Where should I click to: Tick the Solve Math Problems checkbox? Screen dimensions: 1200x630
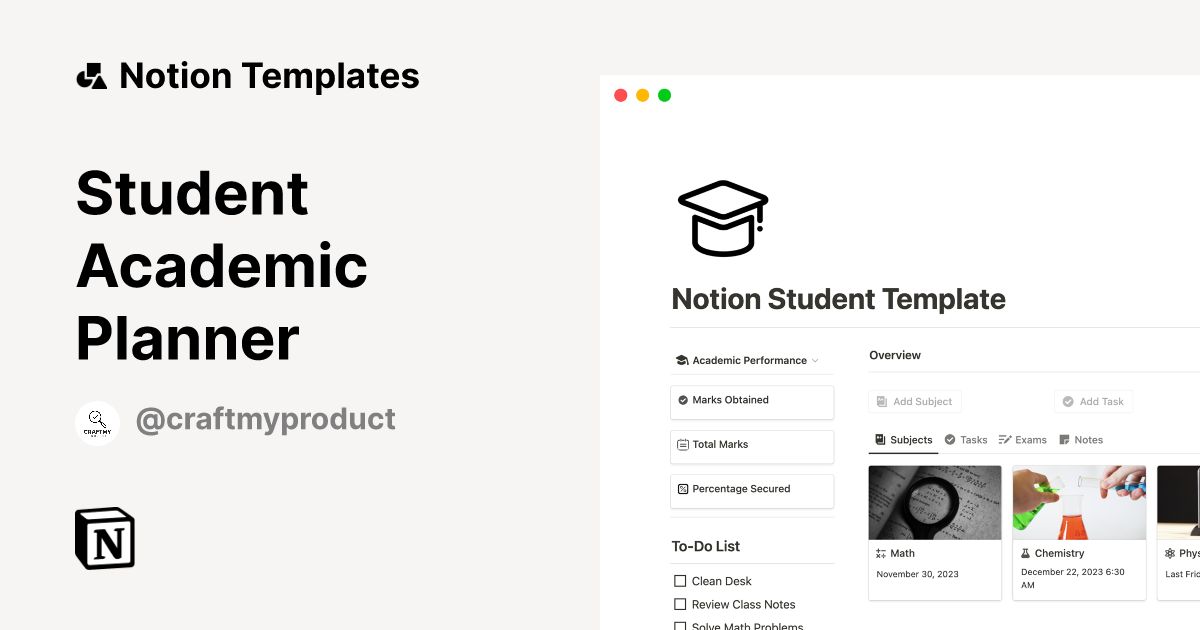[680, 625]
